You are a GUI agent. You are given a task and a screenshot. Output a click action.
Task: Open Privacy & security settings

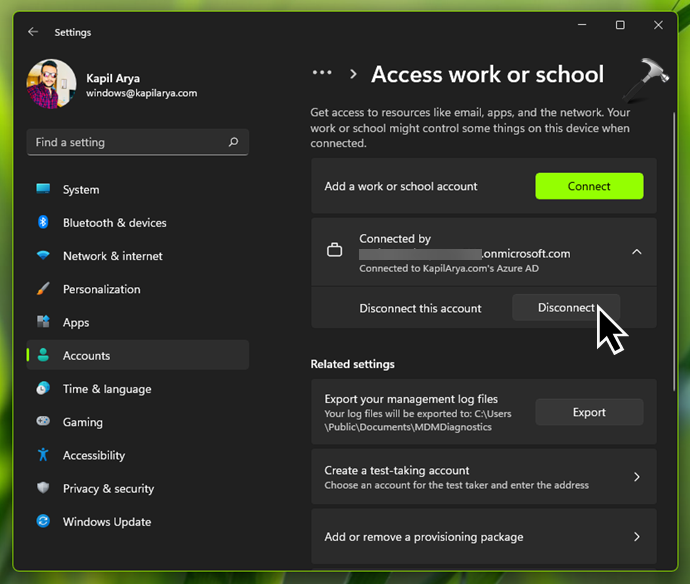coord(138,488)
